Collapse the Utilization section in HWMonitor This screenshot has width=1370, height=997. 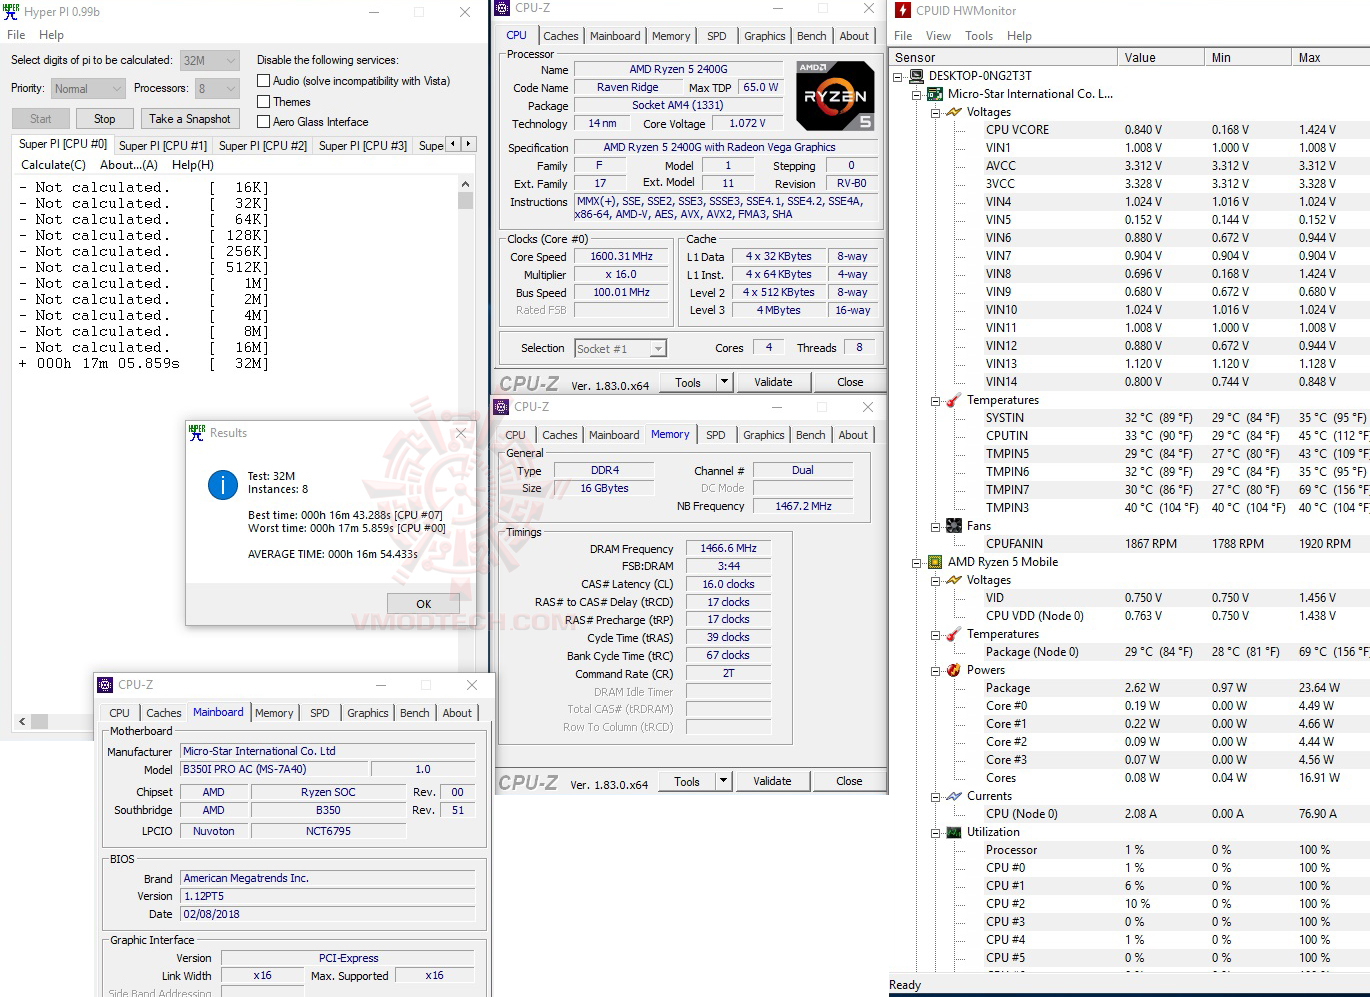click(x=936, y=832)
